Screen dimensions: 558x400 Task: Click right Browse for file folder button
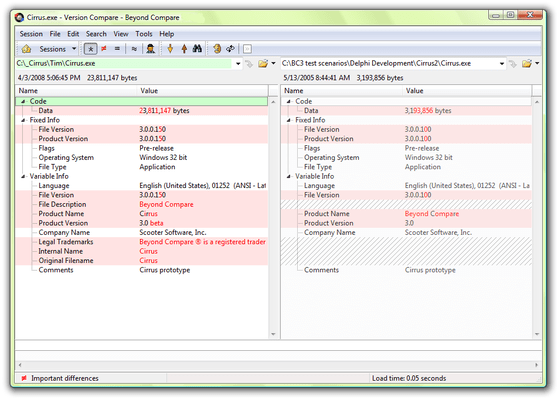tap(527, 64)
